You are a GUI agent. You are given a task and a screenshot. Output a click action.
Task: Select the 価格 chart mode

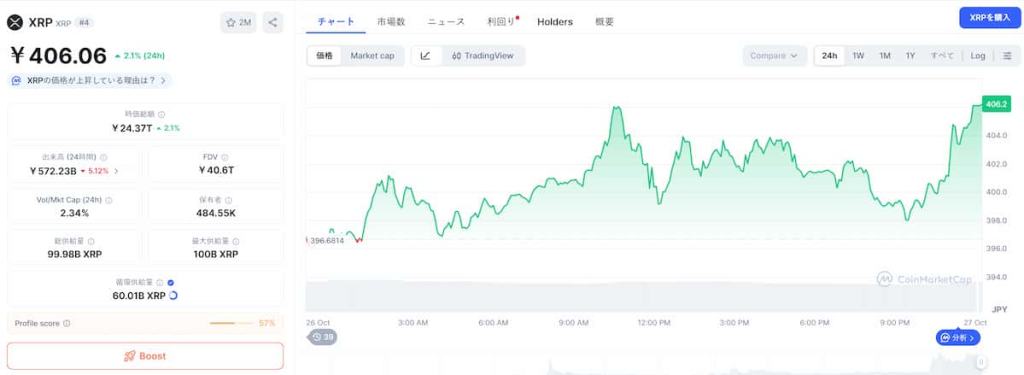324,56
